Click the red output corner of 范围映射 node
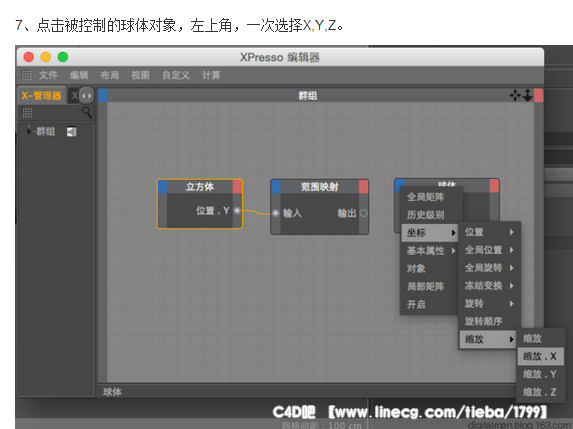 click(364, 187)
